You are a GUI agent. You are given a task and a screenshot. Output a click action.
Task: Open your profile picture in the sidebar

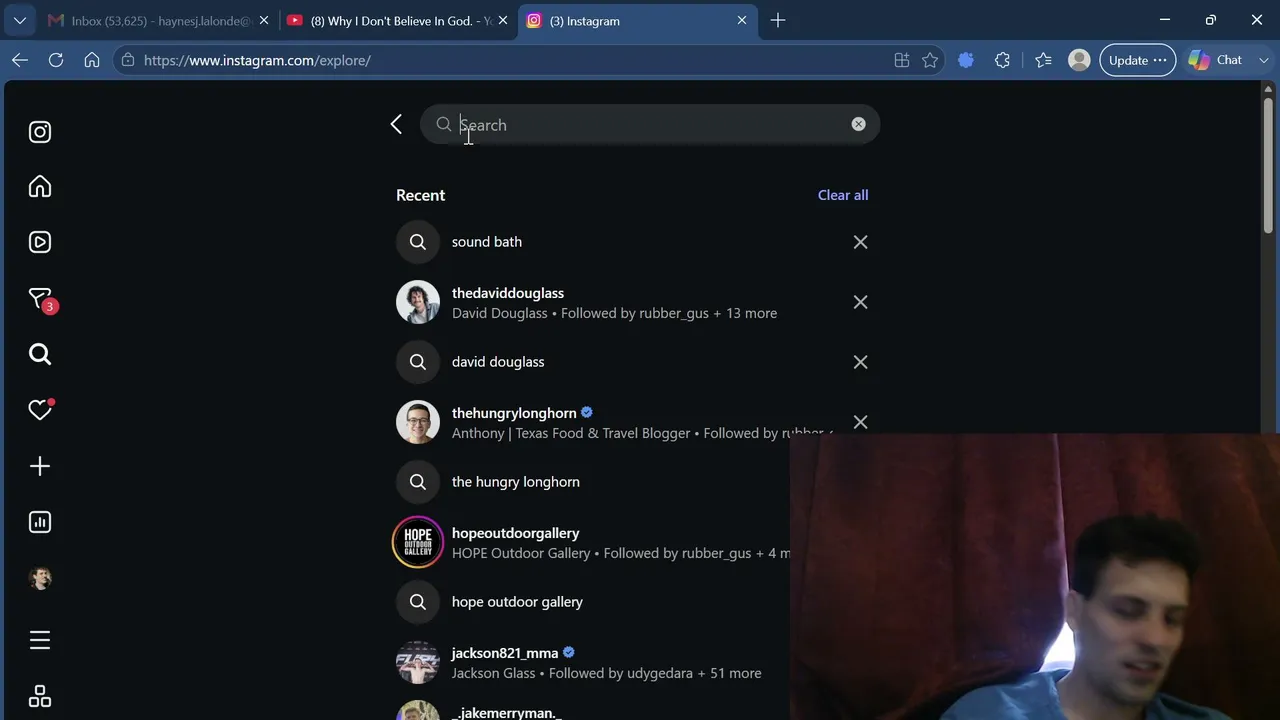tap(40, 578)
